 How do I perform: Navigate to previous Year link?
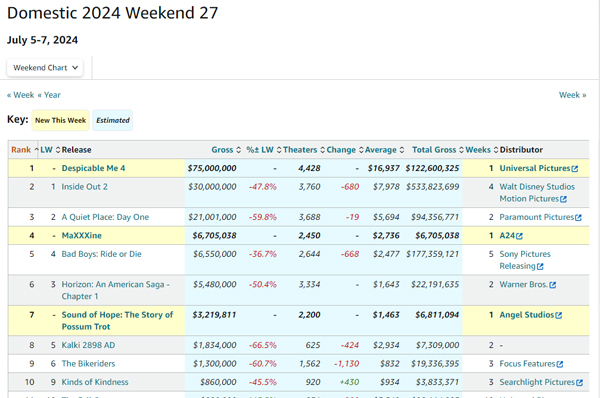[49, 95]
